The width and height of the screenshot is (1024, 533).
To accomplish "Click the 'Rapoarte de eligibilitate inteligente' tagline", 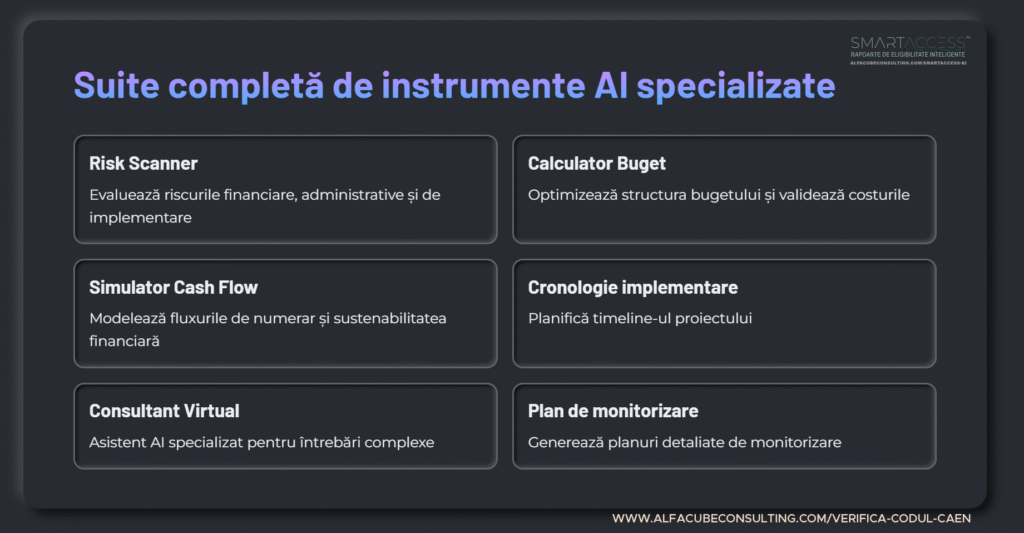I will click(x=908, y=54).
